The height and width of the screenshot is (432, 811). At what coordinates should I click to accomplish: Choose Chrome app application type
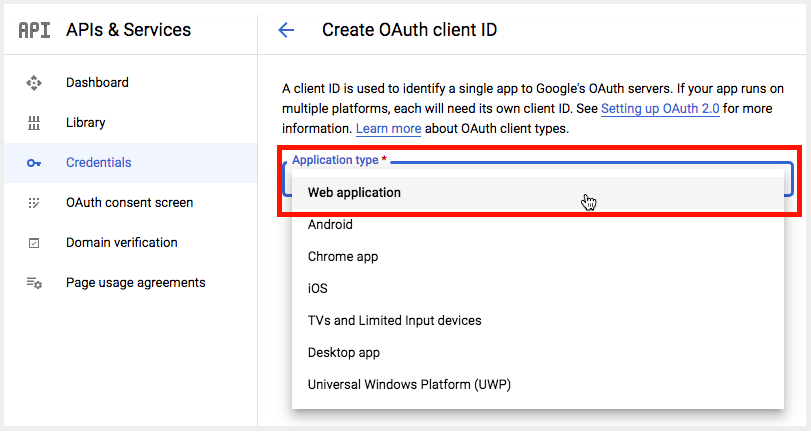538,257
